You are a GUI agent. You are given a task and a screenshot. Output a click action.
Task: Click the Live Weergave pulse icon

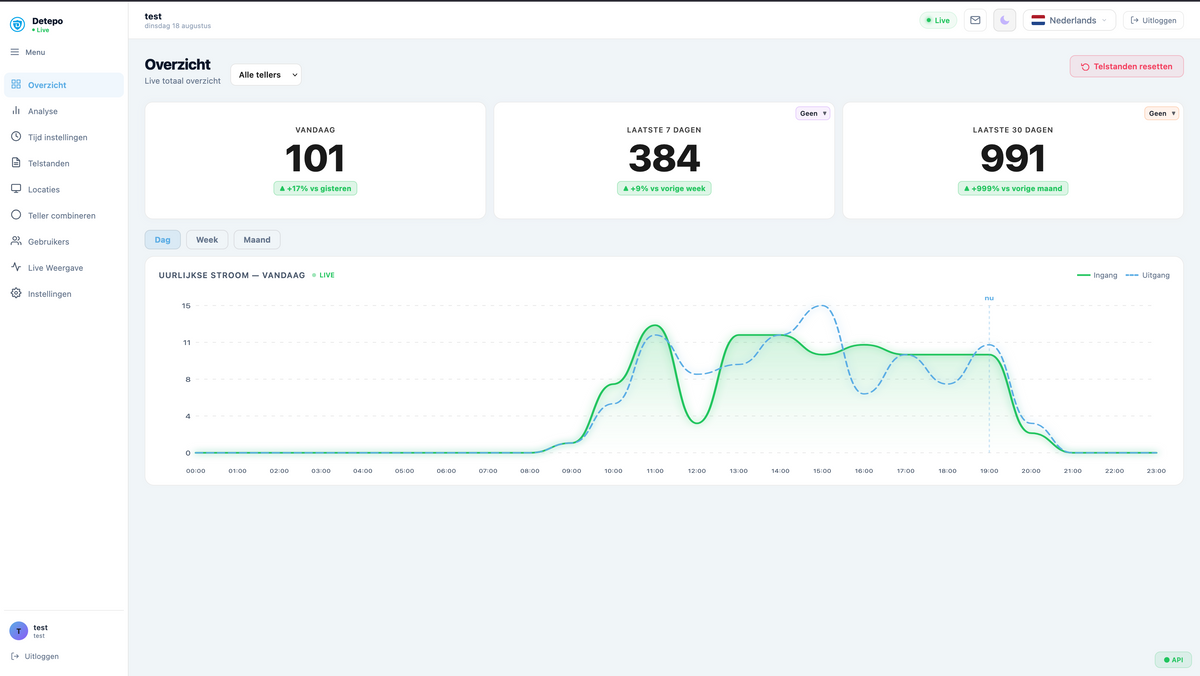click(16, 267)
